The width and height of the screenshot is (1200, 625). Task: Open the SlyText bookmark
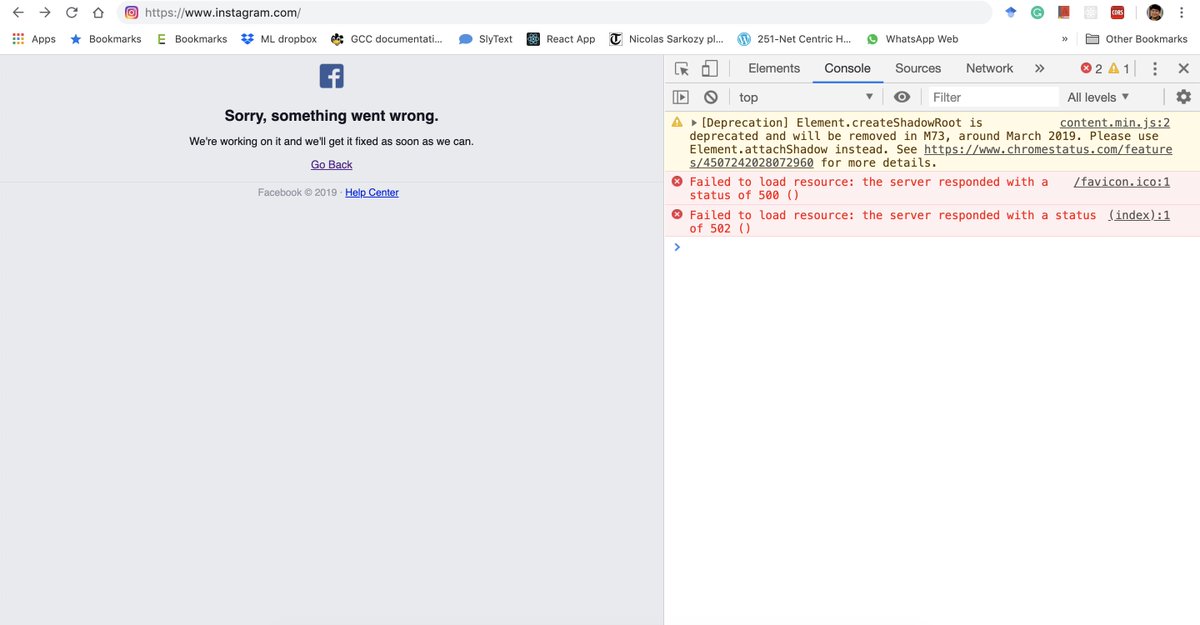coord(485,39)
